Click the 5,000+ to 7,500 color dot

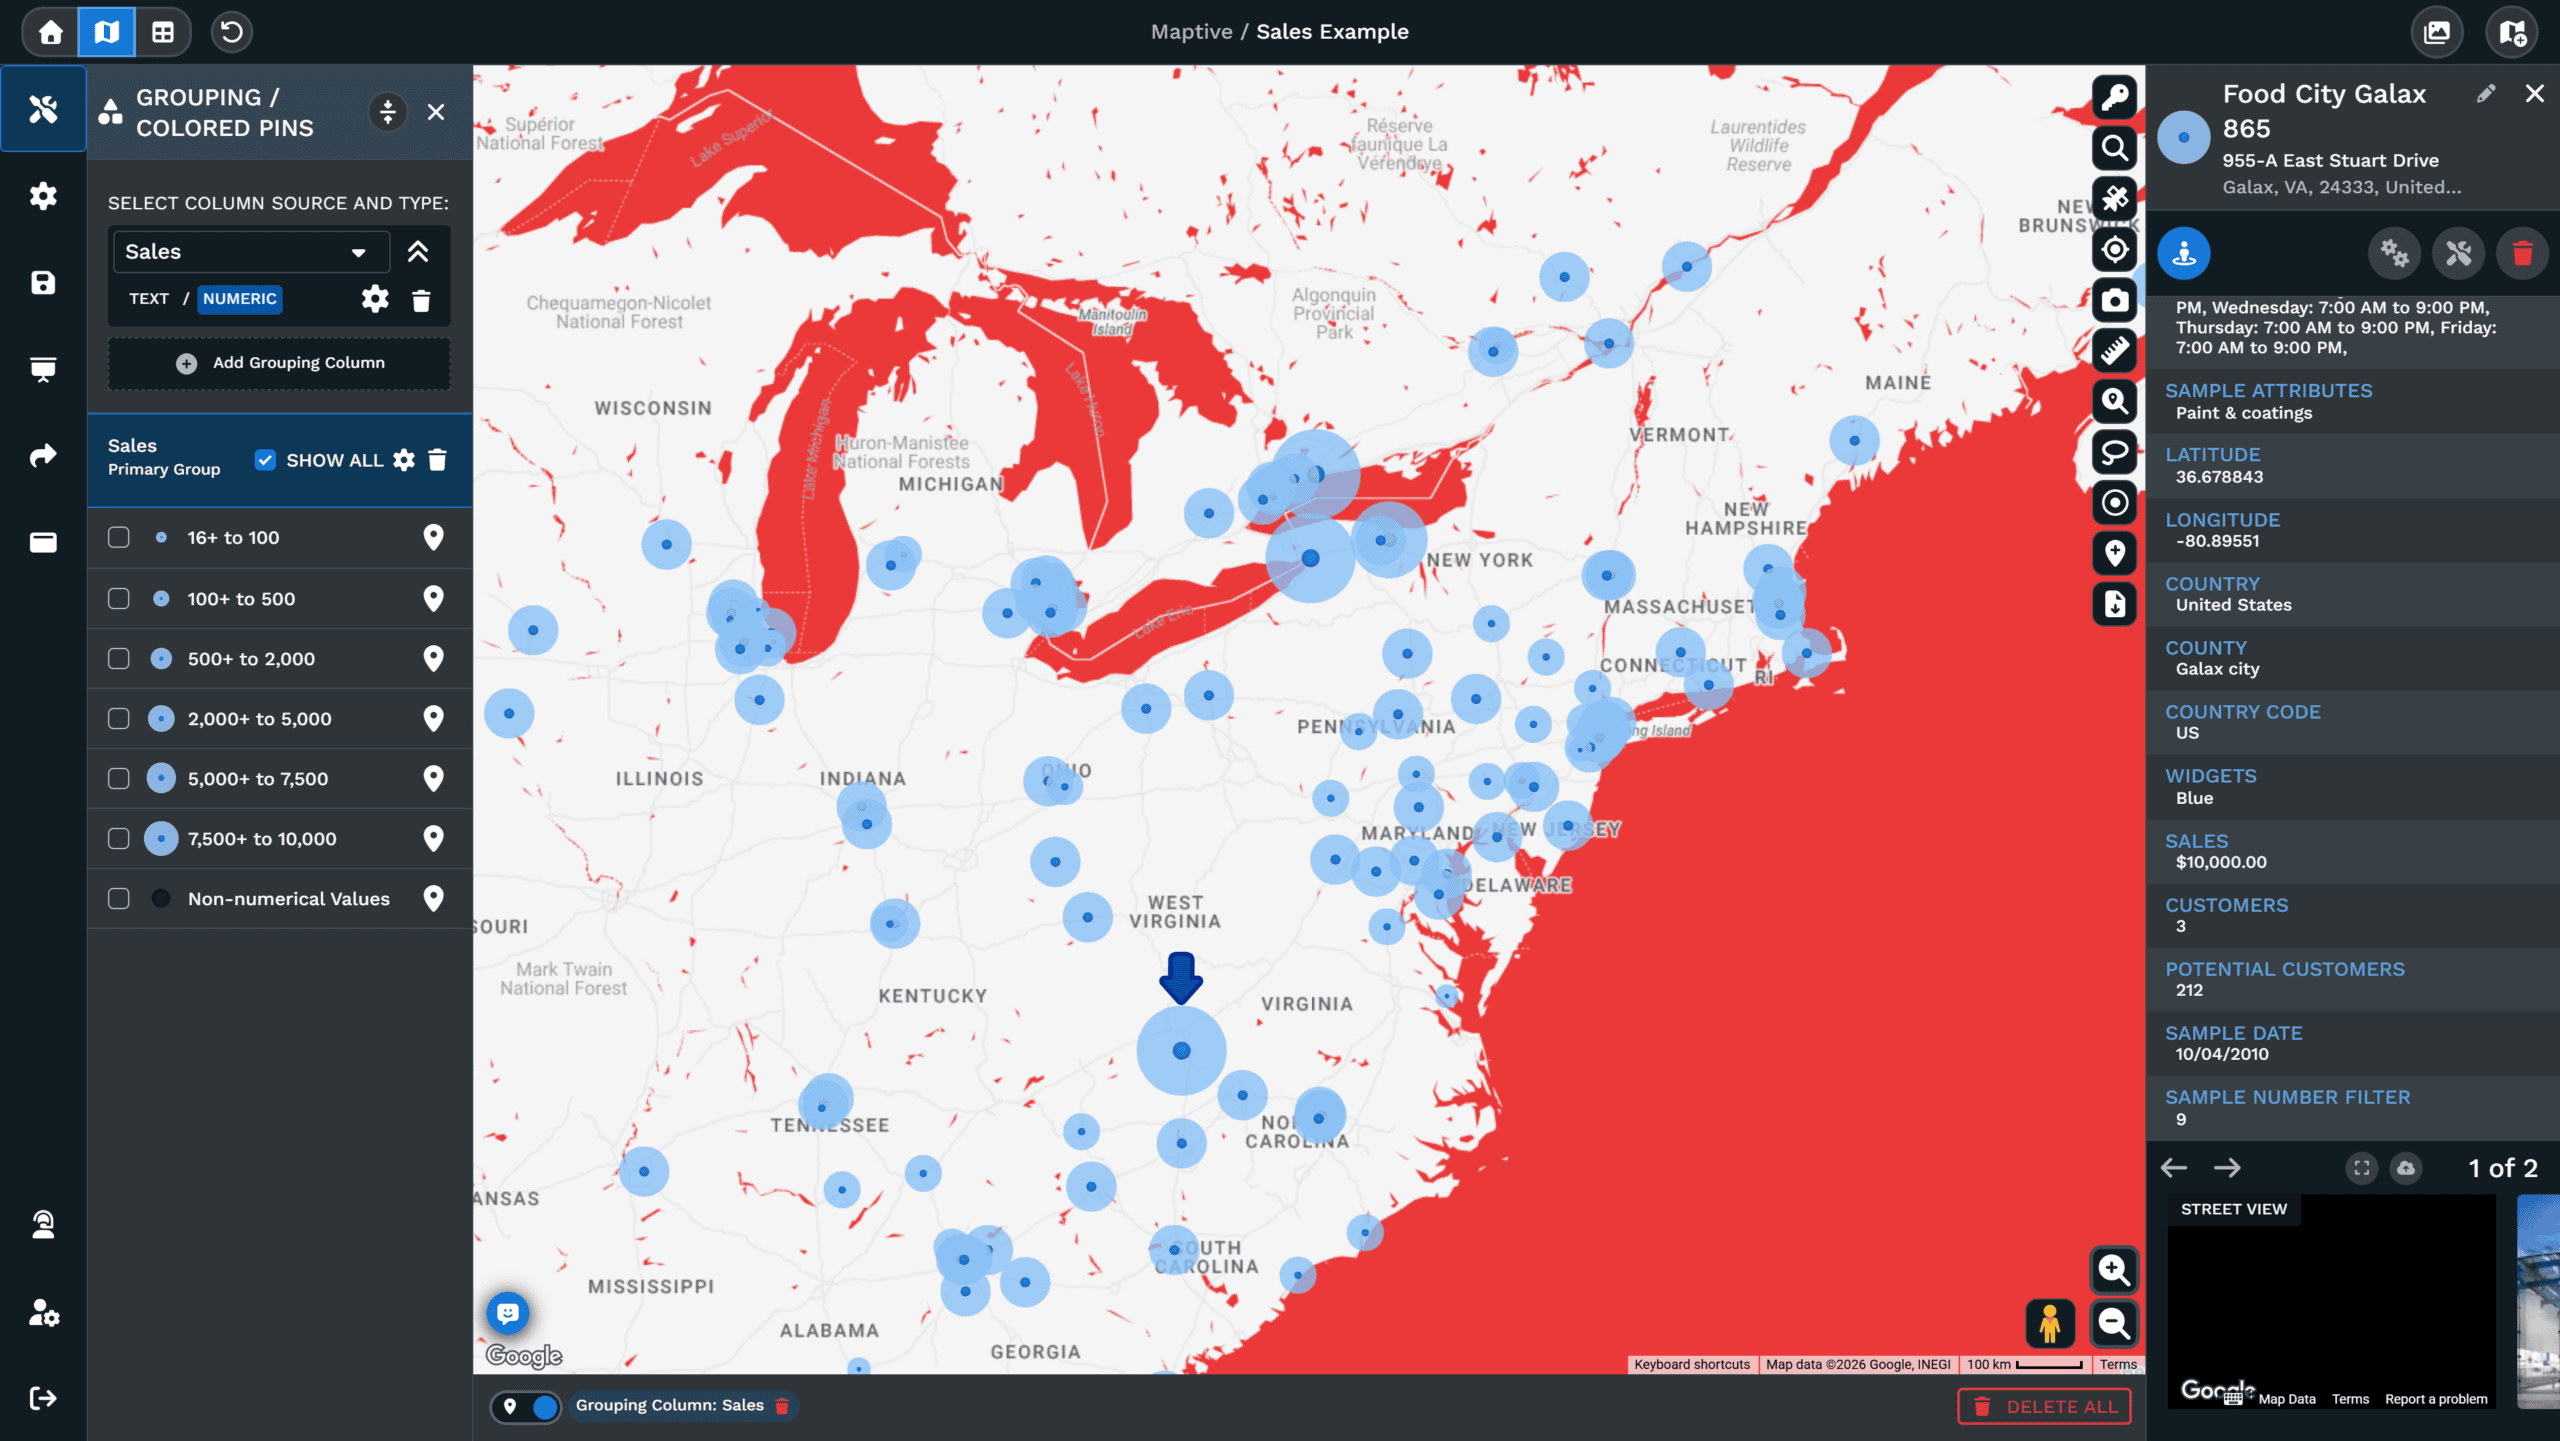click(161, 779)
